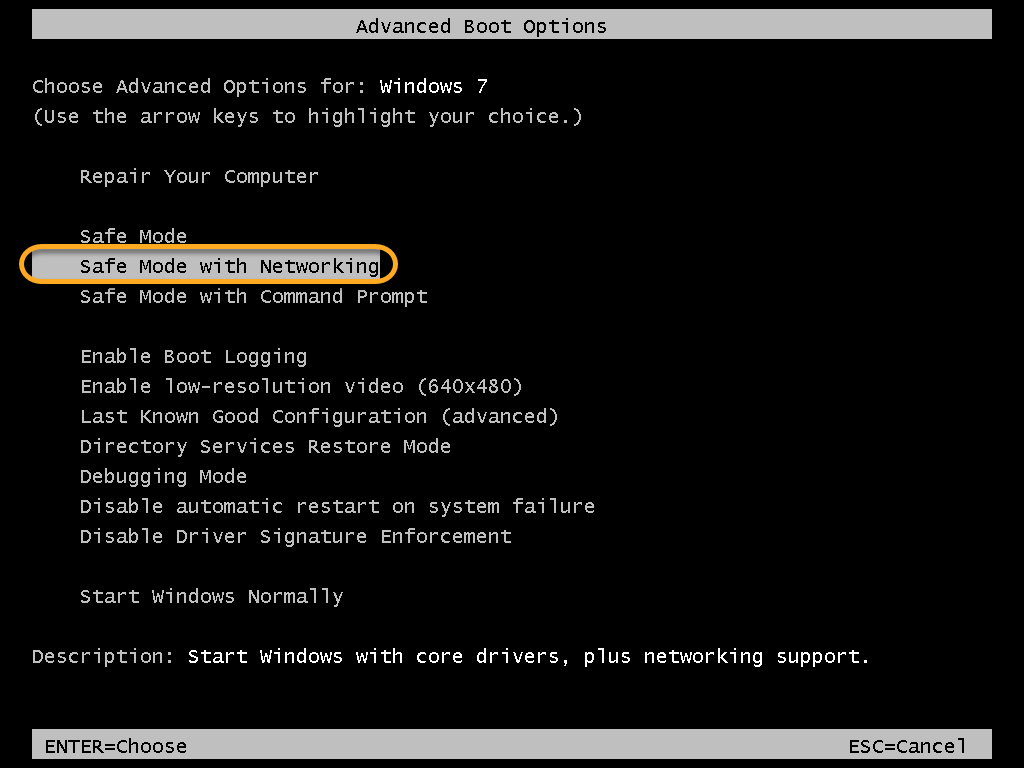Select Enable low-resolution video (640x480)

[301, 387]
